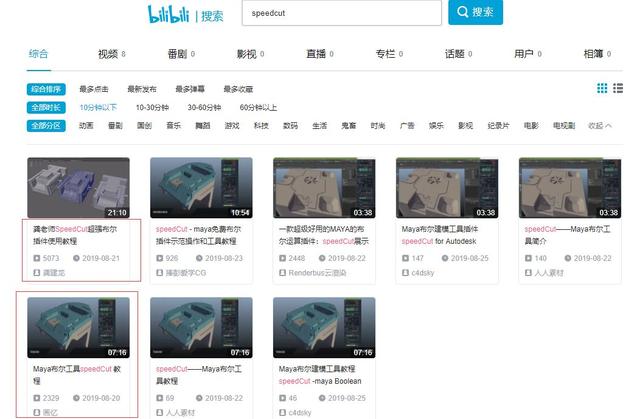Screen dimensions: 640x419
Task: Open speedCut - maya免费布尔插件 video title
Action: pos(198,235)
